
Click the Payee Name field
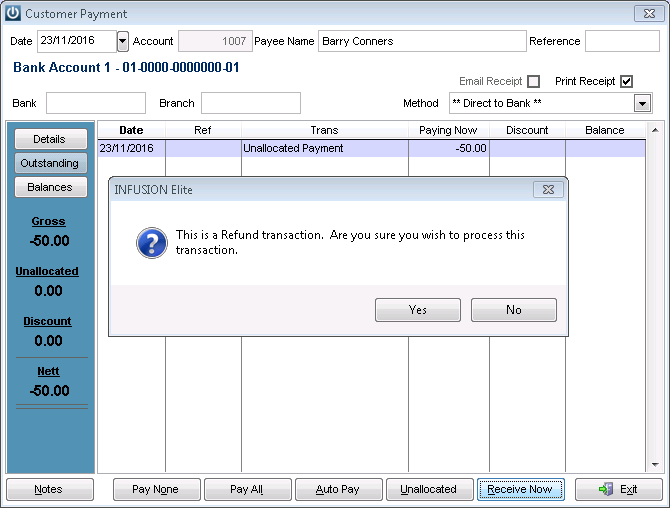(422, 41)
